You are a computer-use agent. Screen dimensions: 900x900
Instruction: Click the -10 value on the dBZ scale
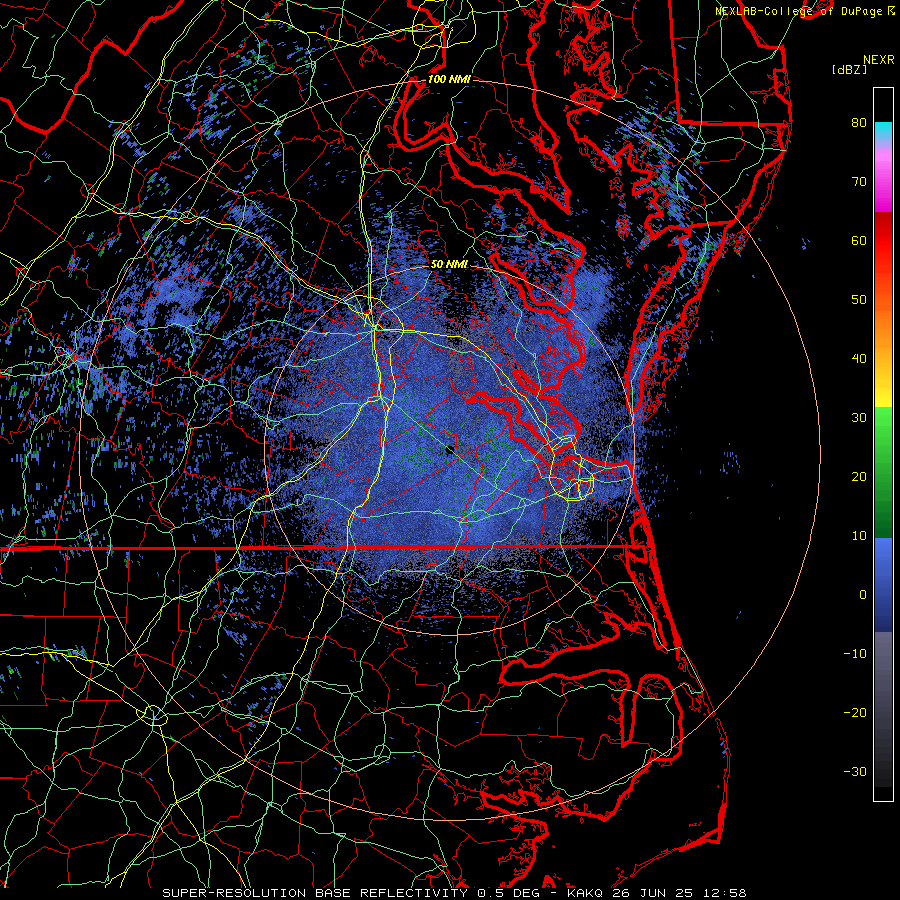pyautogui.click(x=855, y=654)
